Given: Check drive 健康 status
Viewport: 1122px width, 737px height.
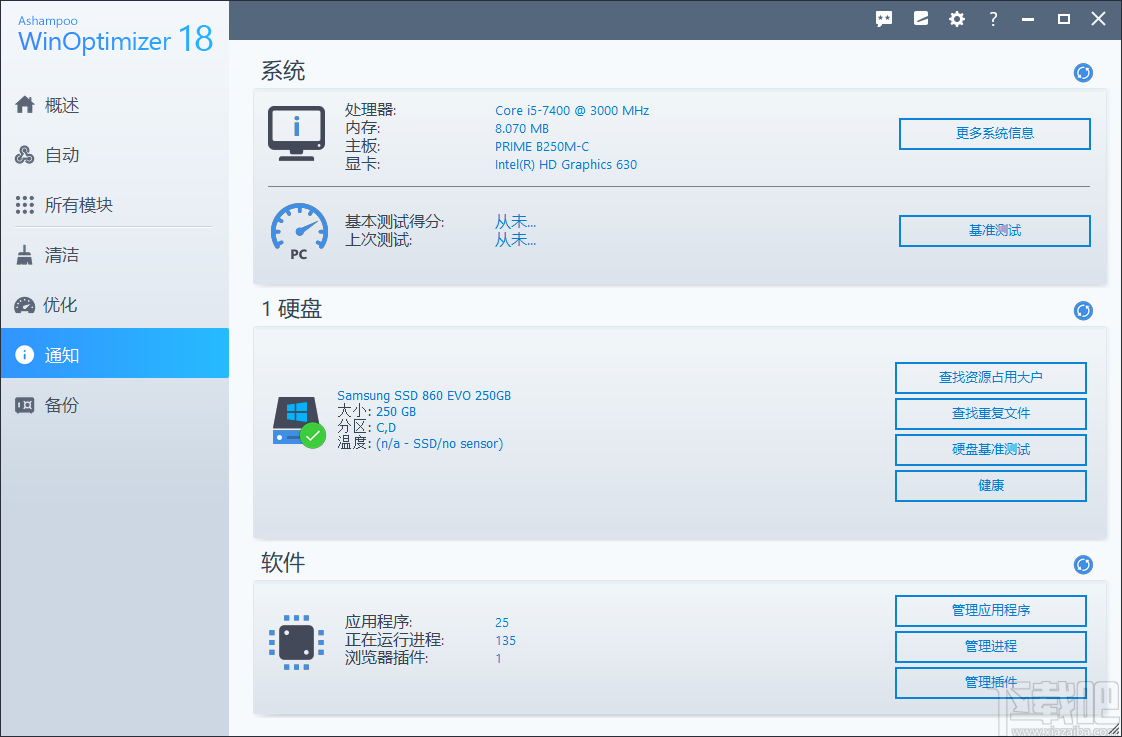Looking at the screenshot, I should point(990,485).
